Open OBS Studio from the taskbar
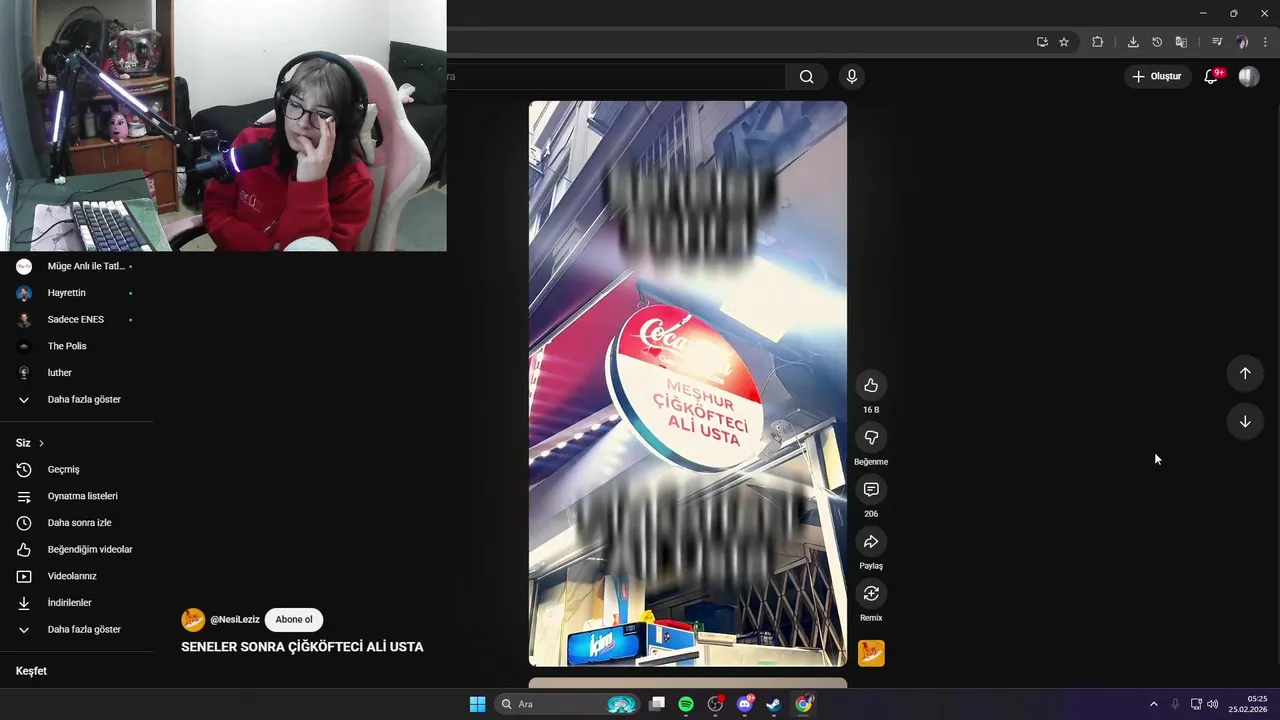The height and width of the screenshot is (720, 1280). (x=715, y=704)
